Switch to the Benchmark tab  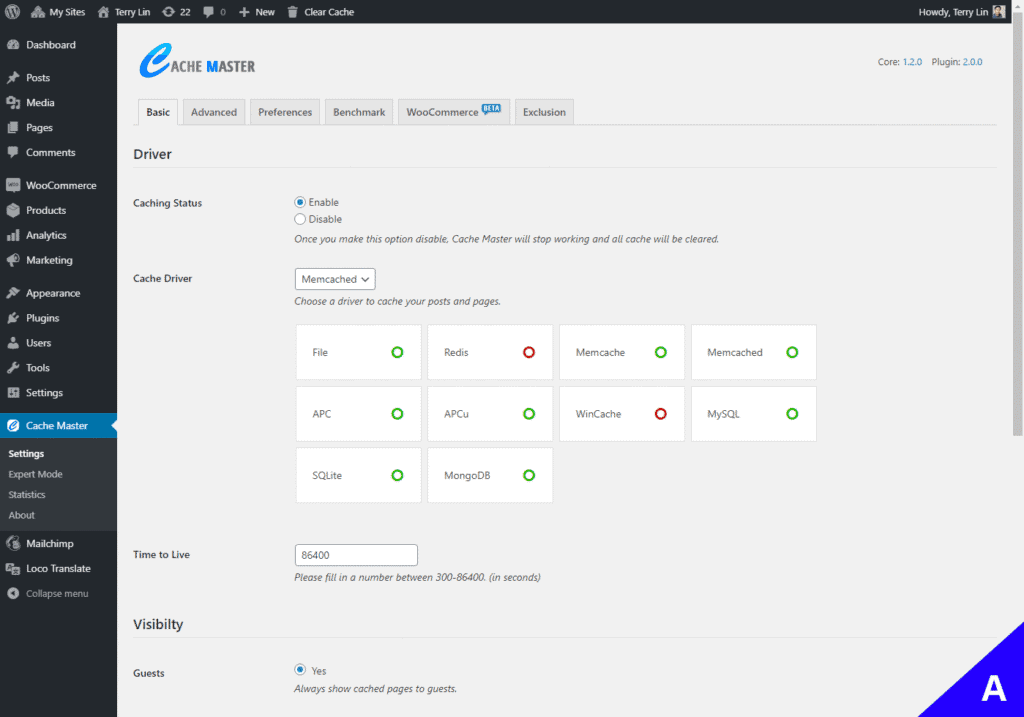358,112
